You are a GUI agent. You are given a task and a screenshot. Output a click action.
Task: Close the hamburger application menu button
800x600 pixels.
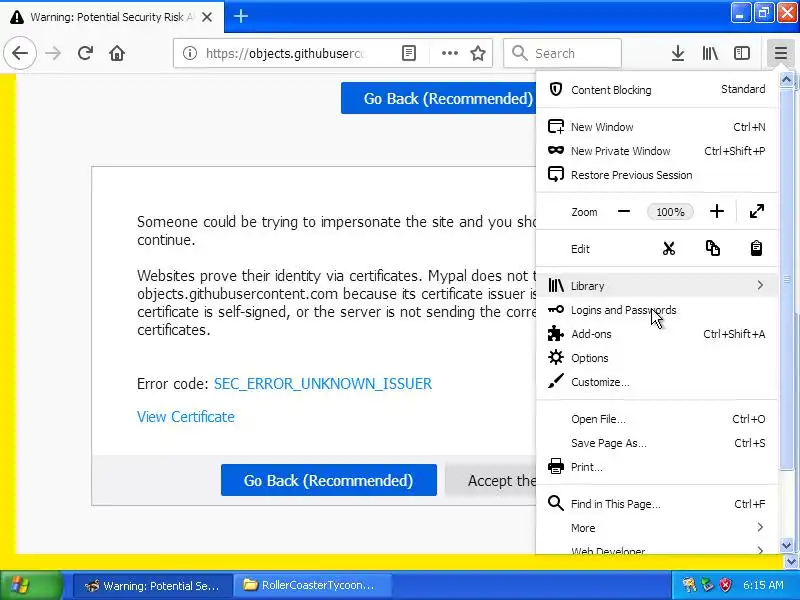(x=780, y=53)
